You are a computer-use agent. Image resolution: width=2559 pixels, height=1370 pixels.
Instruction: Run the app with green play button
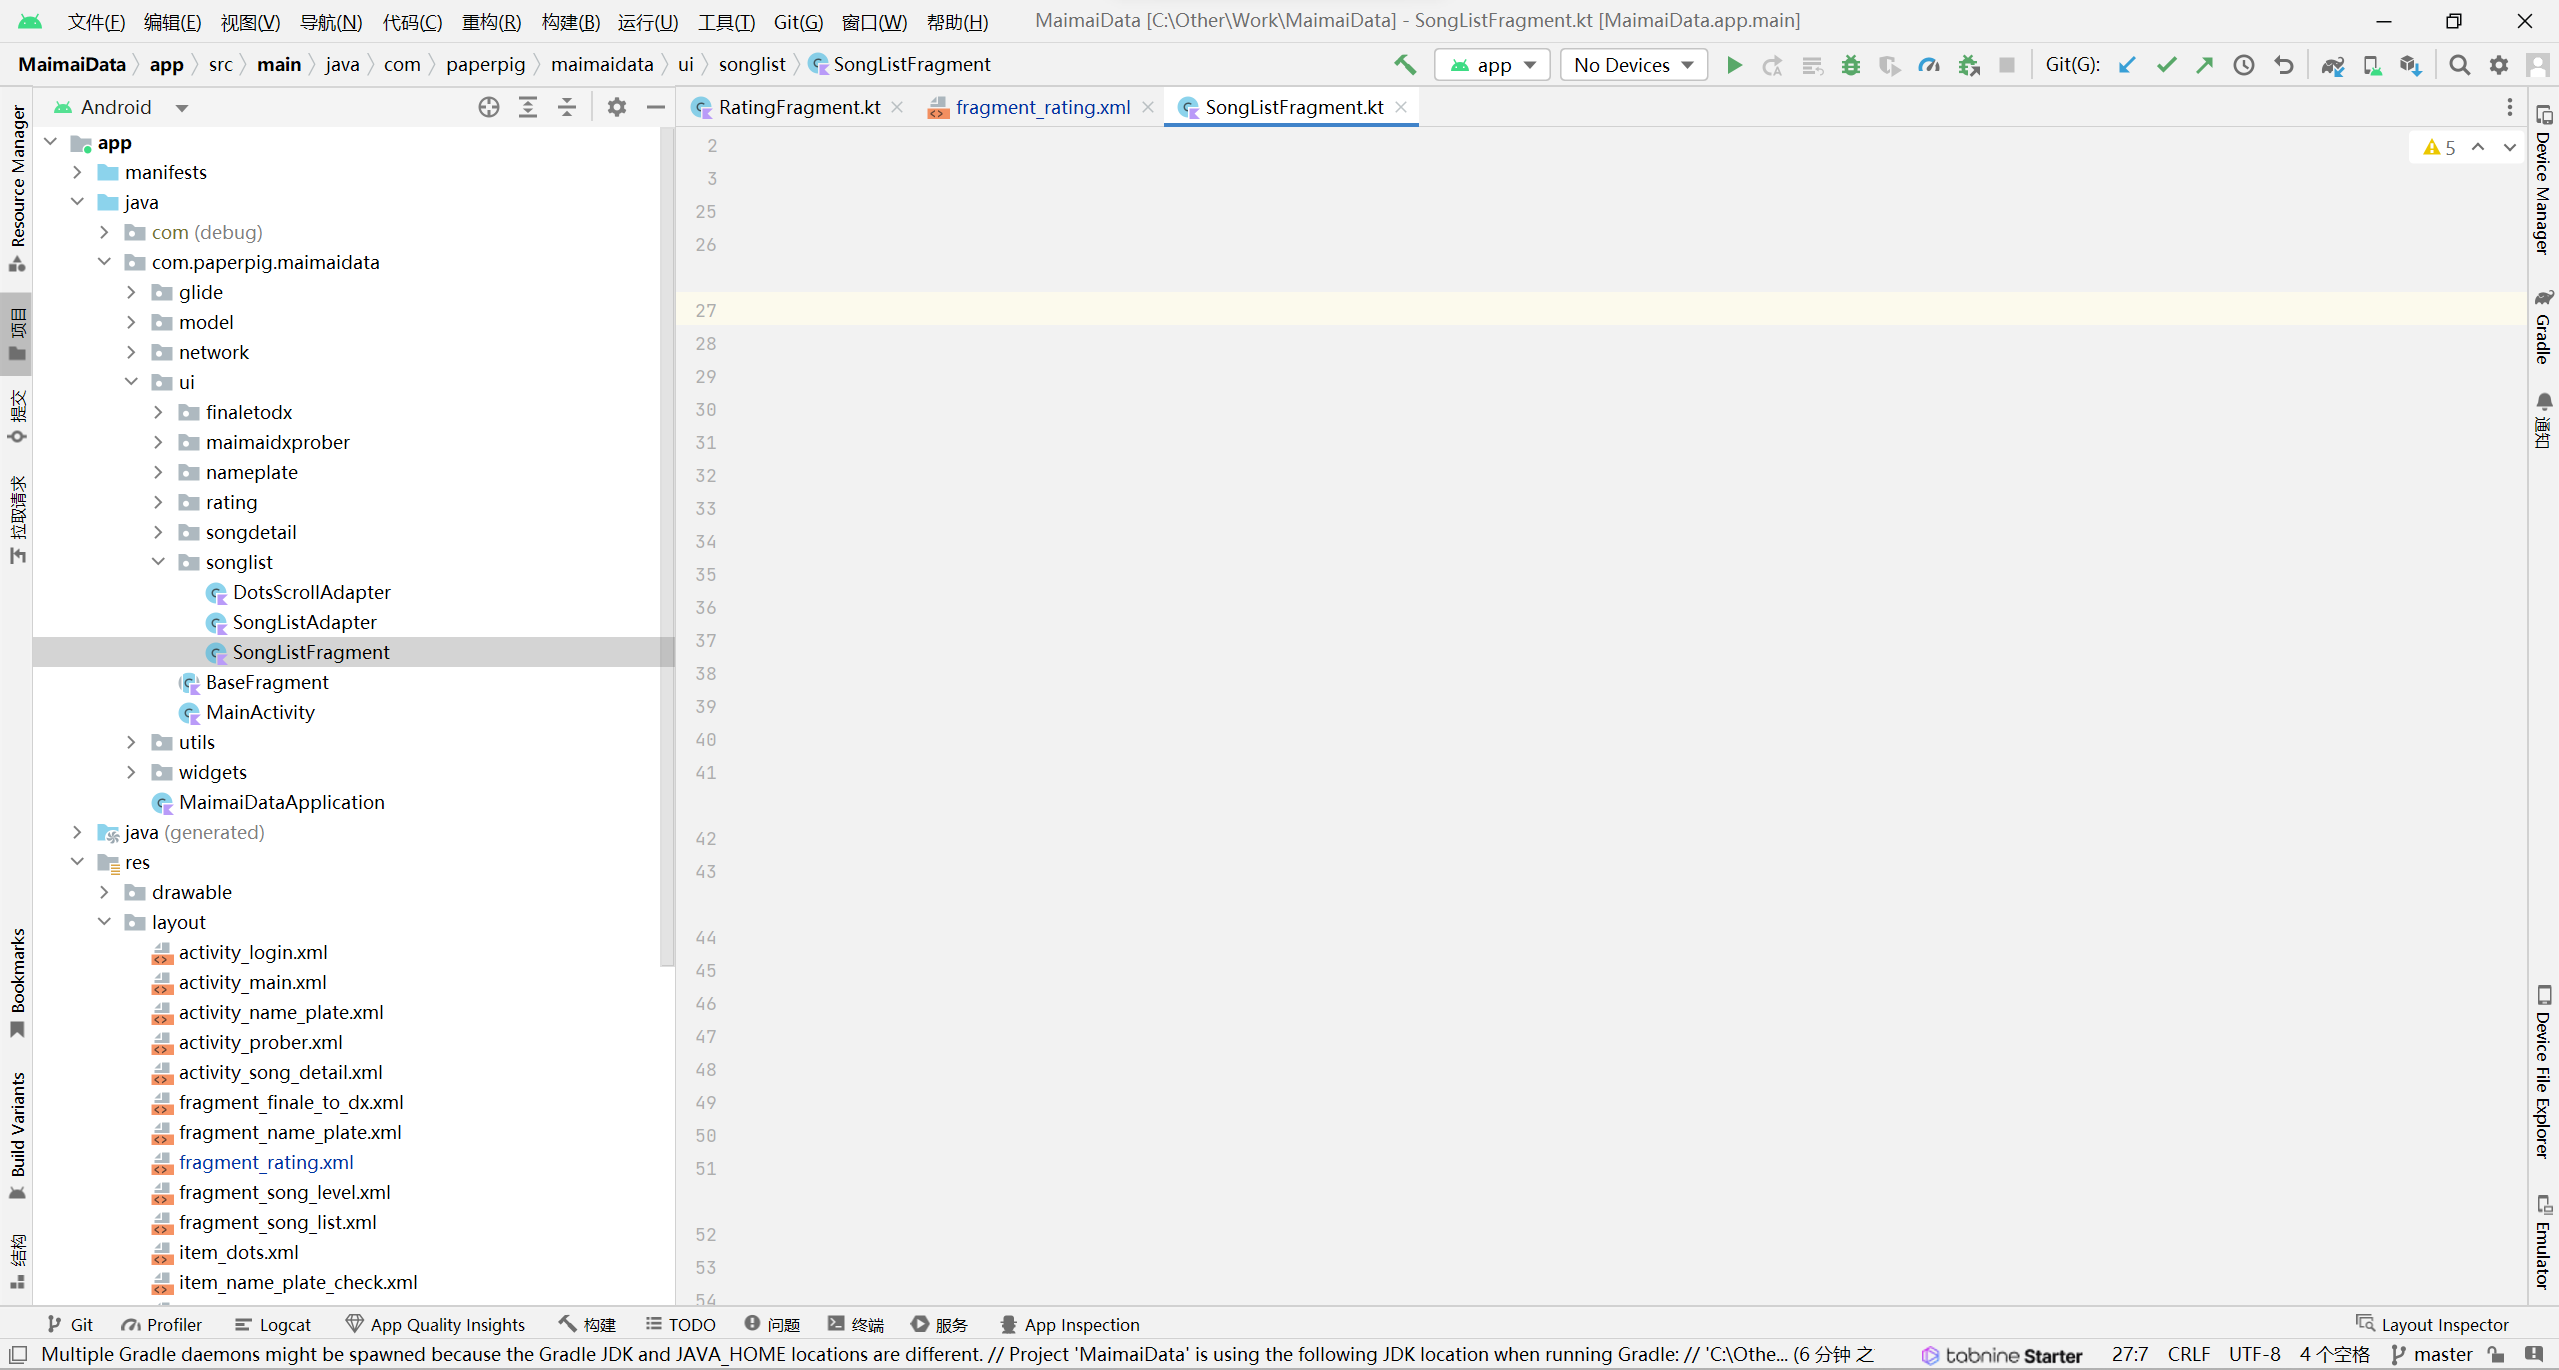click(1734, 65)
